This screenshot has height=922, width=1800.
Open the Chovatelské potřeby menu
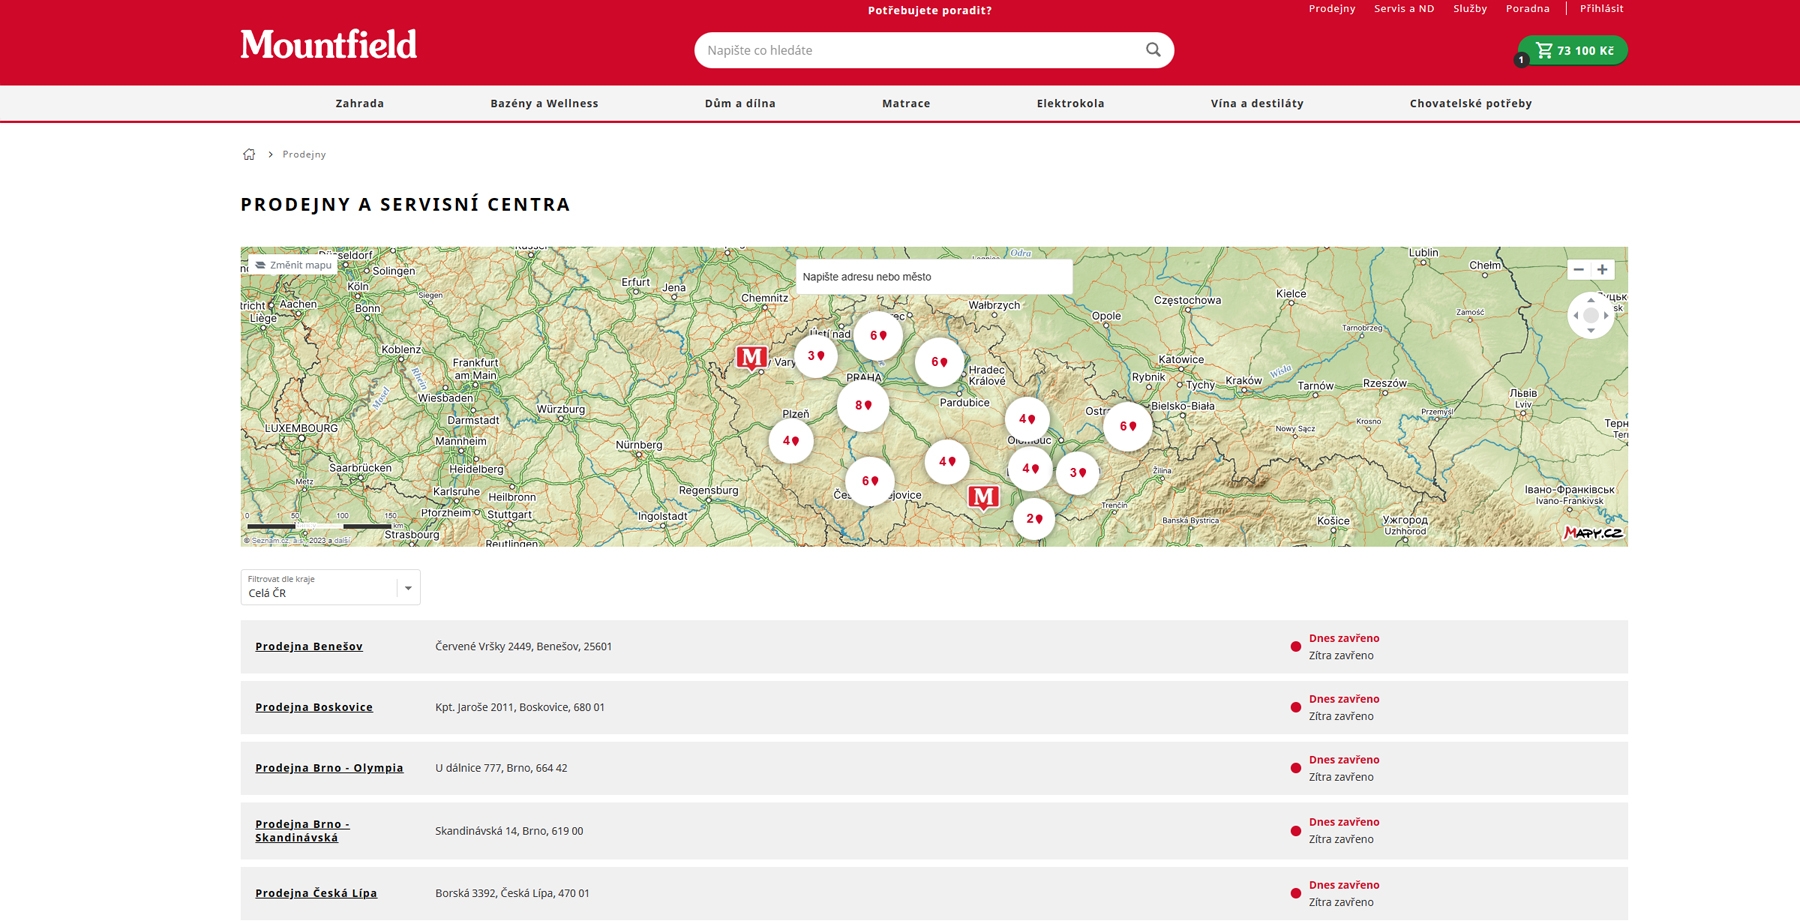tap(1470, 103)
